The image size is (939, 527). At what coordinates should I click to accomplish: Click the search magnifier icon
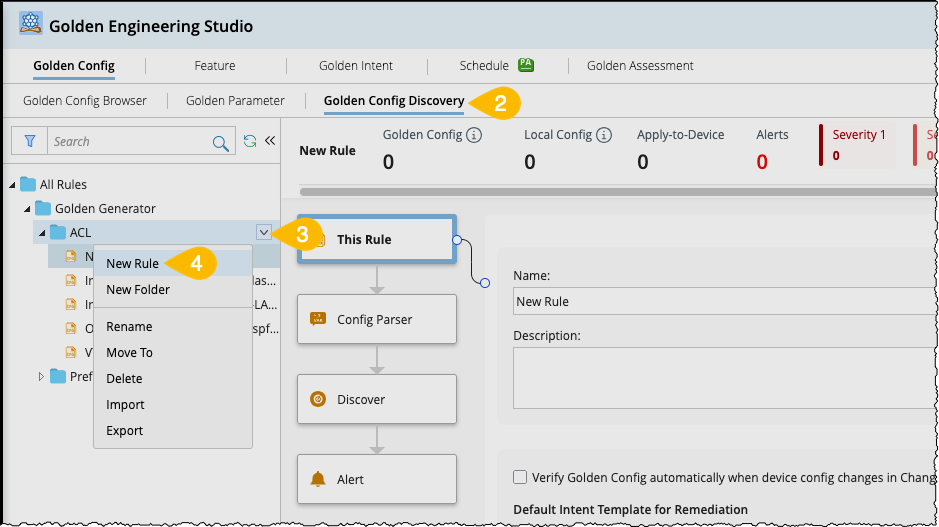point(221,143)
